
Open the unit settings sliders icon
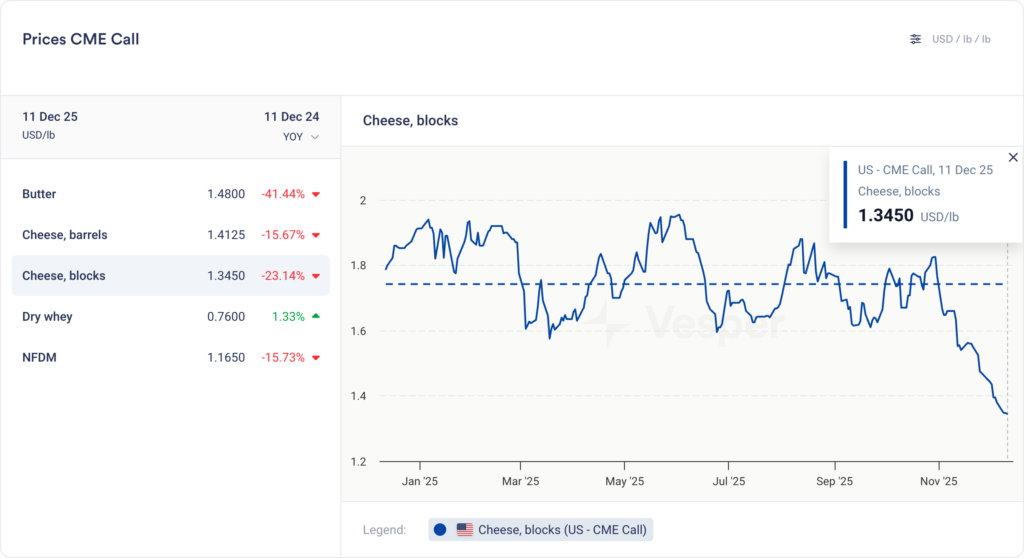(915, 39)
